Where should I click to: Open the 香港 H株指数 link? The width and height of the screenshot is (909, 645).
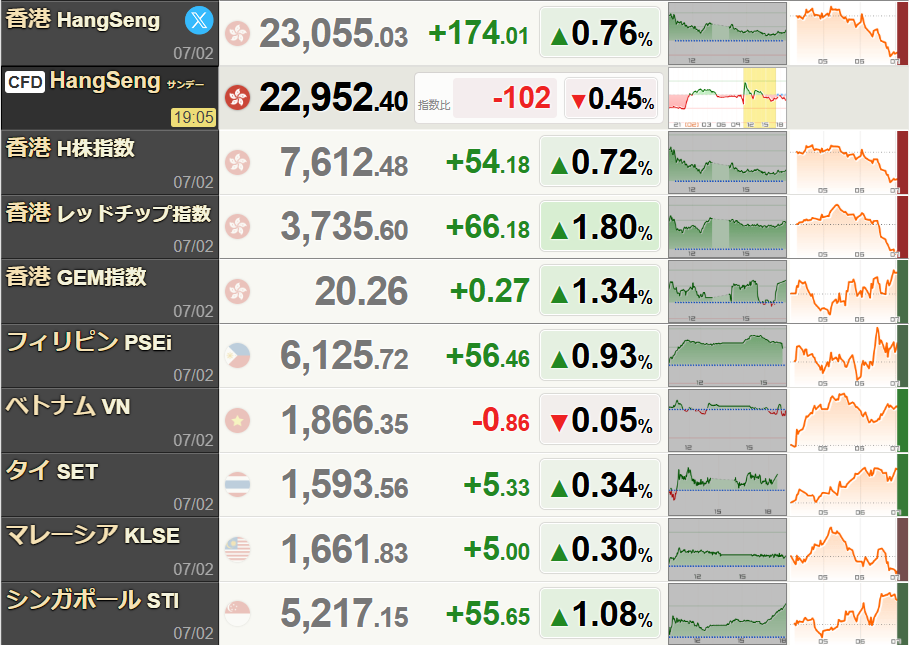point(70,148)
